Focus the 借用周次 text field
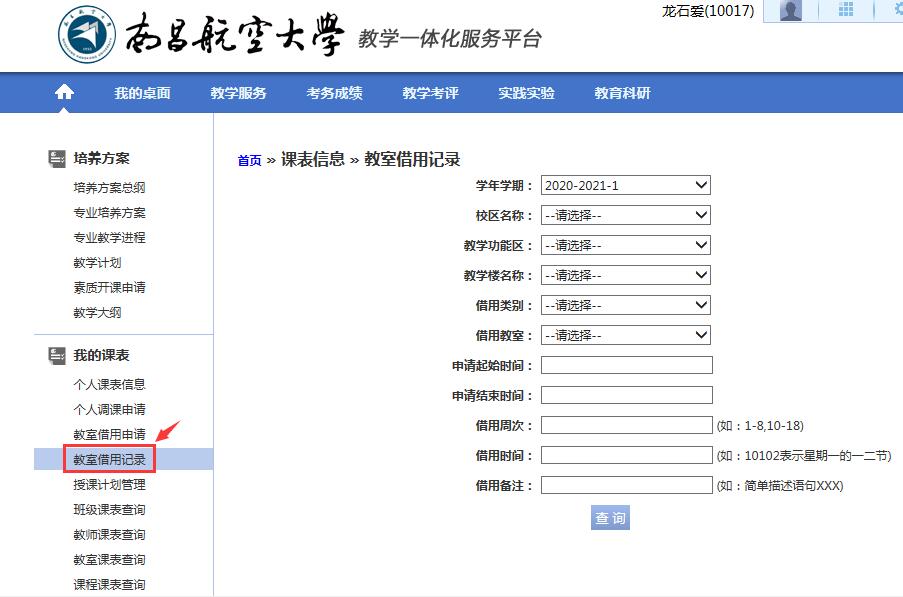Screen dimensions: 903x597 pyautogui.click(x=626, y=425)
